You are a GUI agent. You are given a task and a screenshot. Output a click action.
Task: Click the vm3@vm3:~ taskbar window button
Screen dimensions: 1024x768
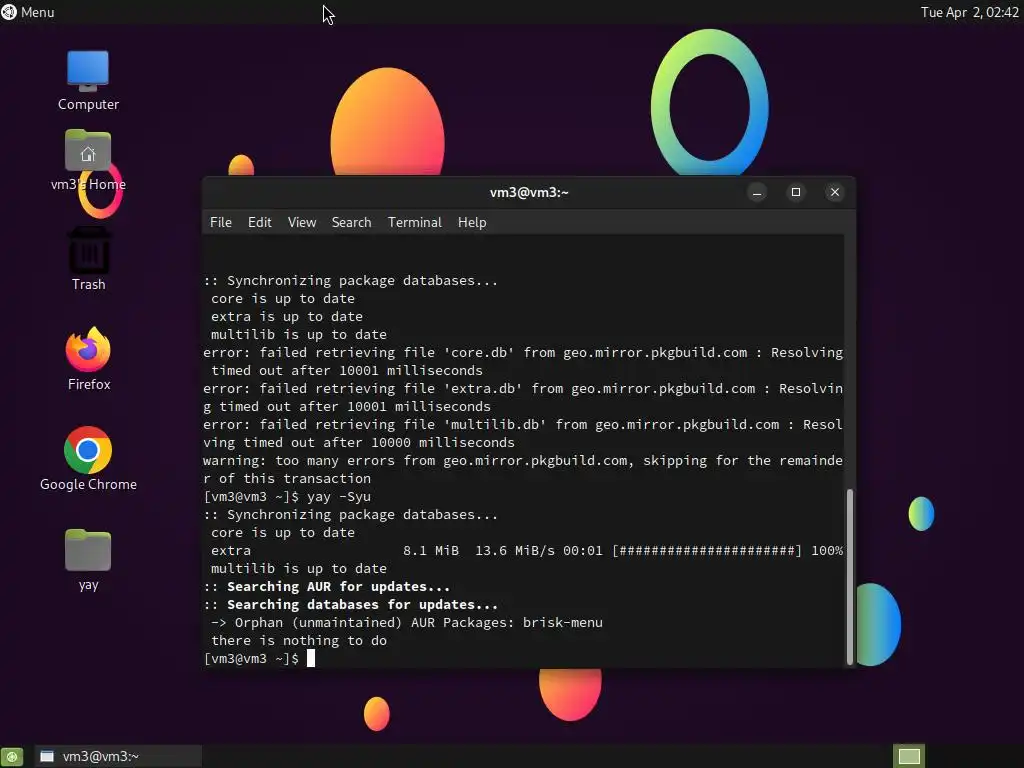tap(118, 756)
